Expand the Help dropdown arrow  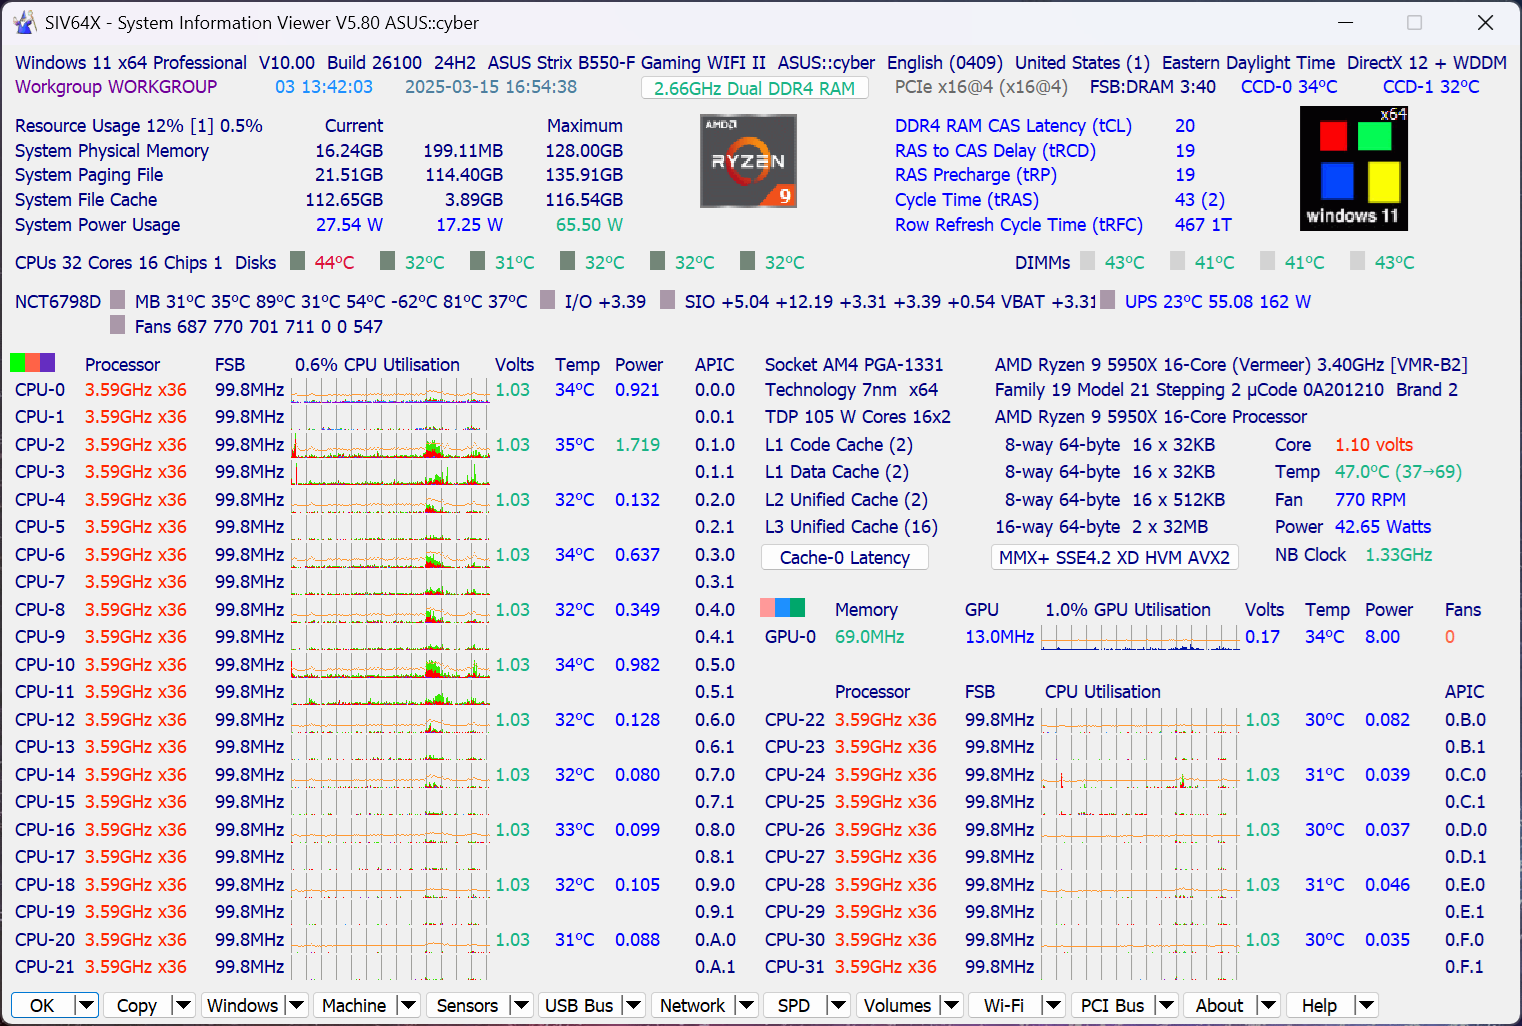pyautogui.click(x=1366, y=1005)
